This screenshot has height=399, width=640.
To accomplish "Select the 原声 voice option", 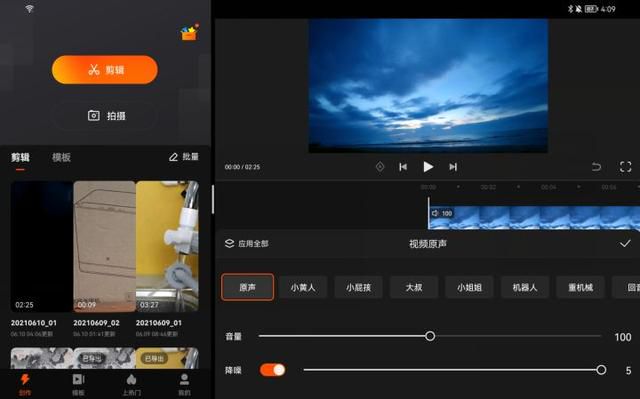I will (247, 287).
